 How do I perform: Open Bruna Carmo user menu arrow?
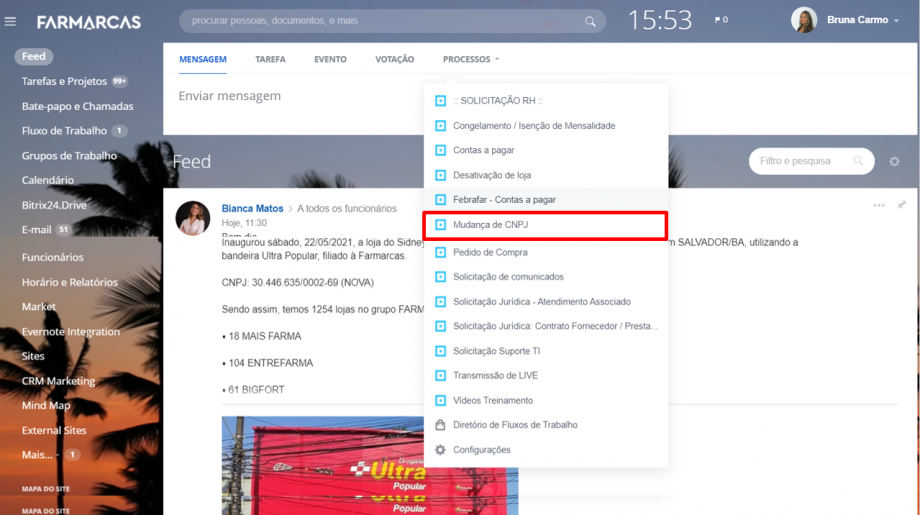(897, 21)
